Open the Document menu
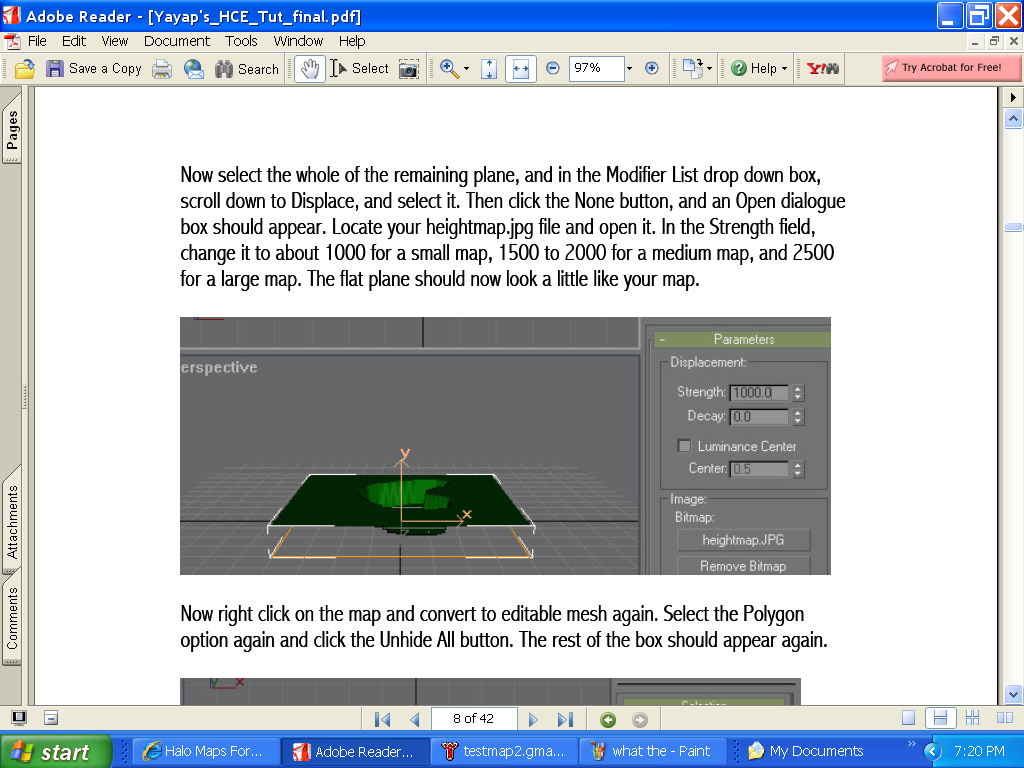1024x768 pixels. click(176, 41)
